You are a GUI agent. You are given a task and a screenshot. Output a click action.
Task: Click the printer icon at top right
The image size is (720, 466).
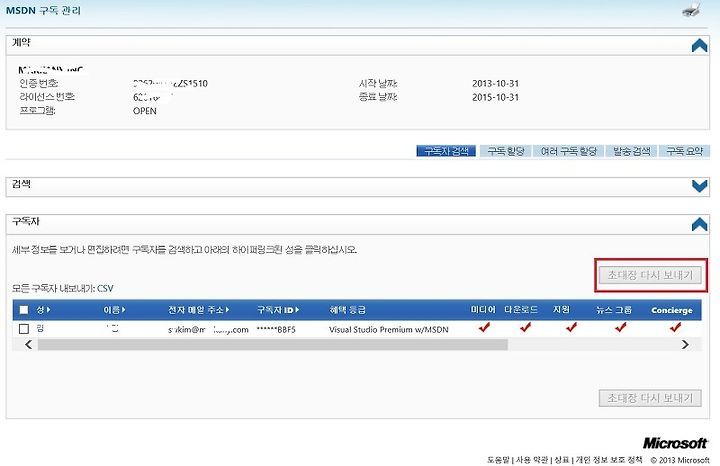pyautogui.click(x=692, y=10)
